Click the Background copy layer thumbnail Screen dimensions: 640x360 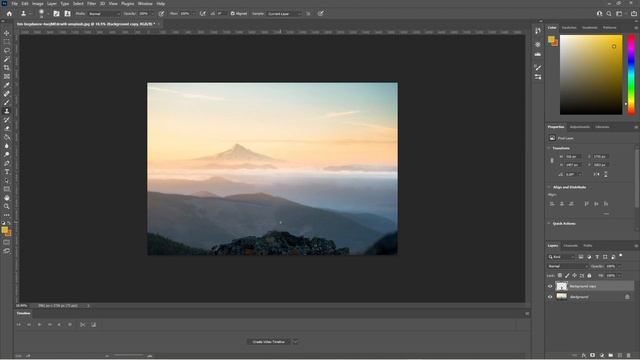click(x=562, y=286)
